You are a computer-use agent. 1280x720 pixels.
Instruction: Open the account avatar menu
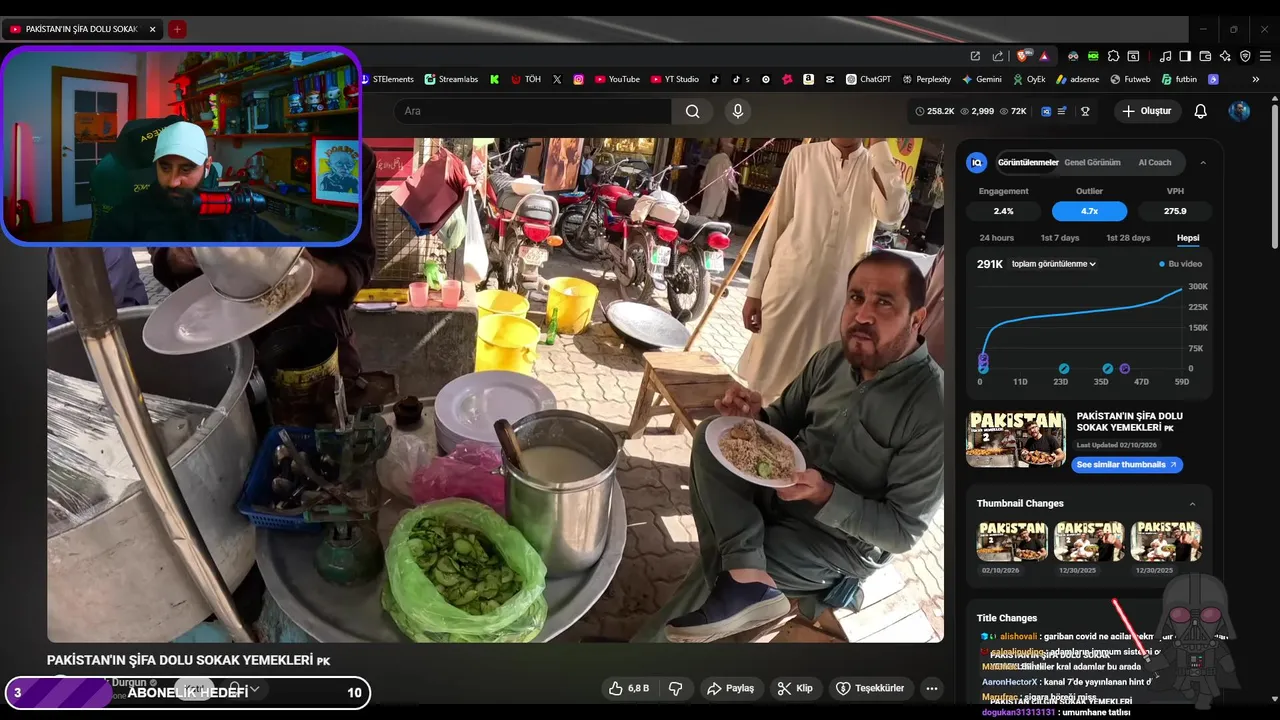tap(1239, 111)
